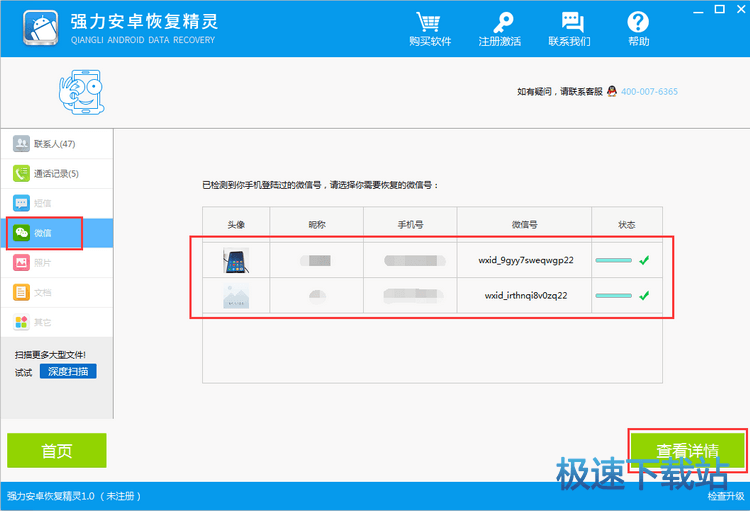This screenshot has height=511, width=750.
Task: Select the 其它 sidebar item
Action: 57,322
